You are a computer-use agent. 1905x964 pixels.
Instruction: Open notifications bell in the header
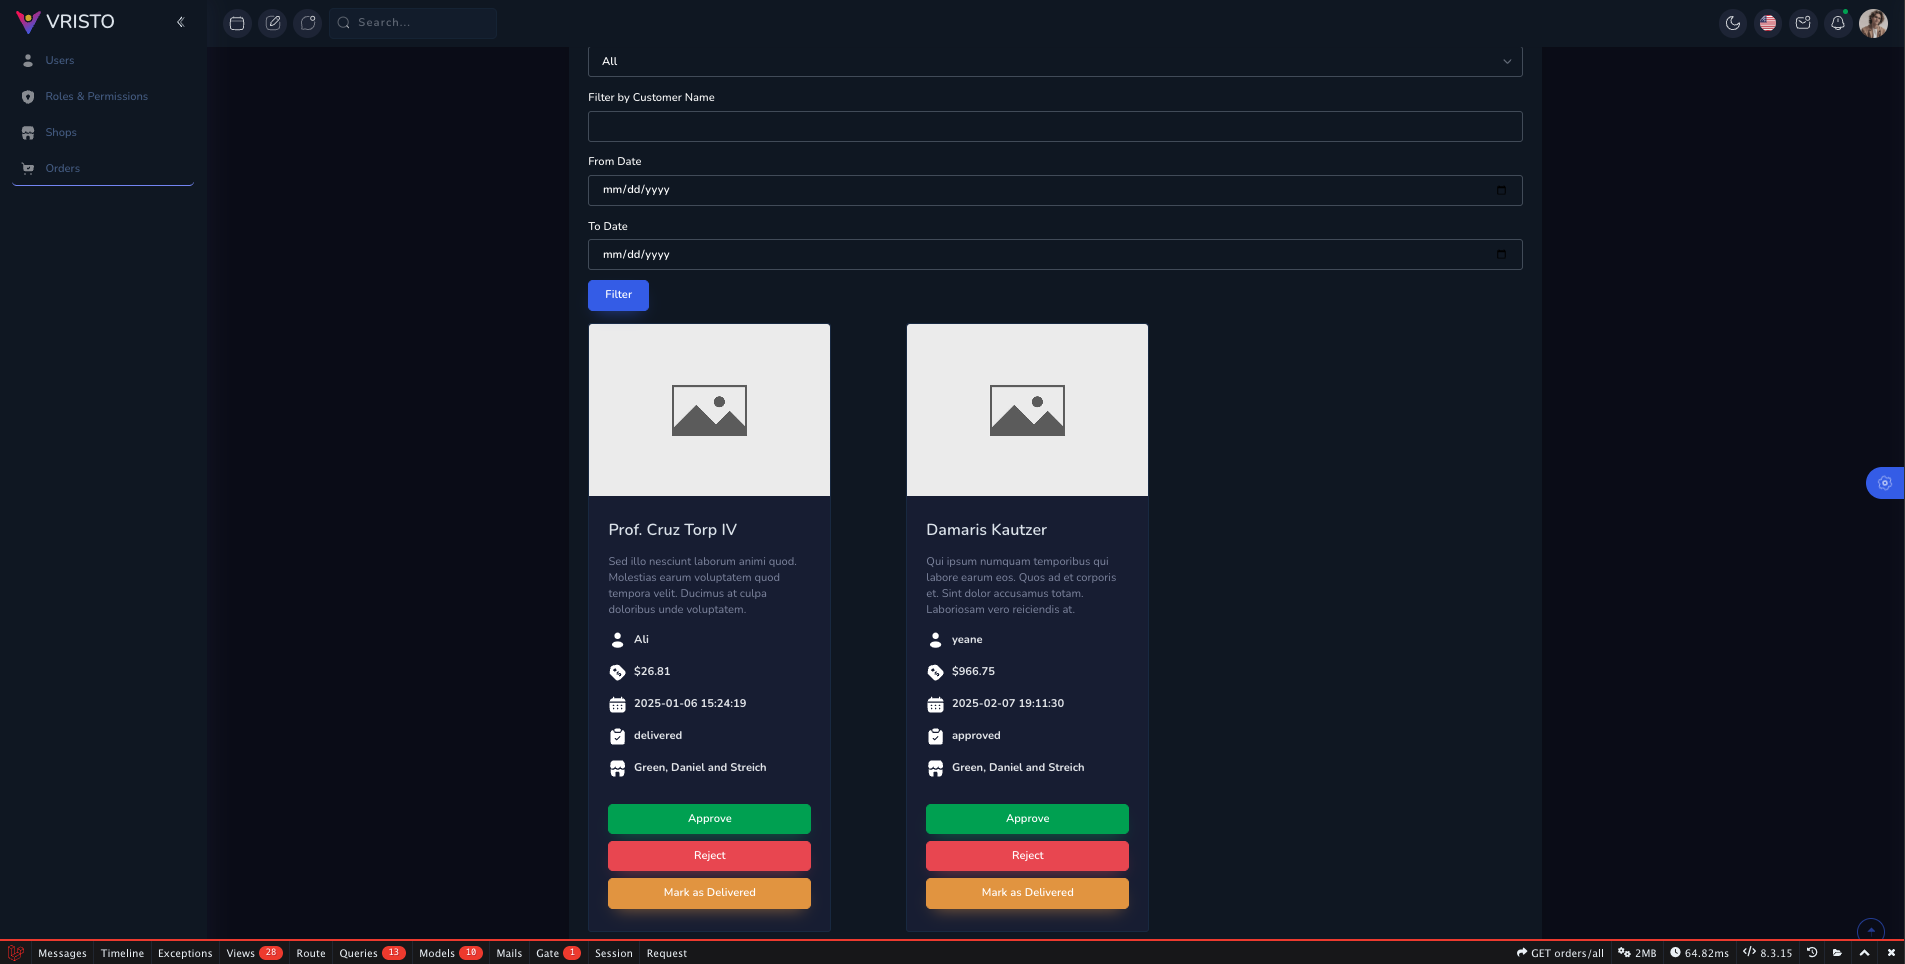point(1838,23)
